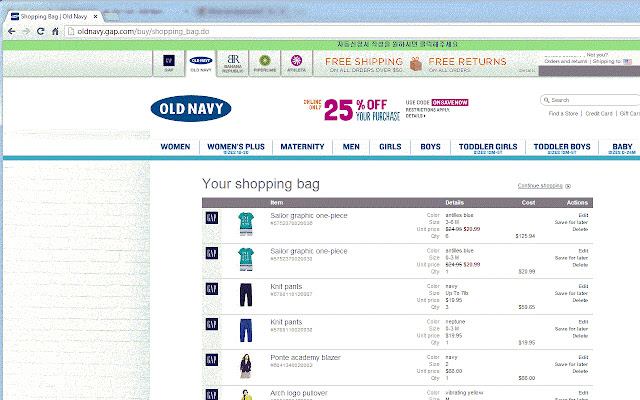
Task: Click the $125.94 cost value
Action: coord(525,236)
